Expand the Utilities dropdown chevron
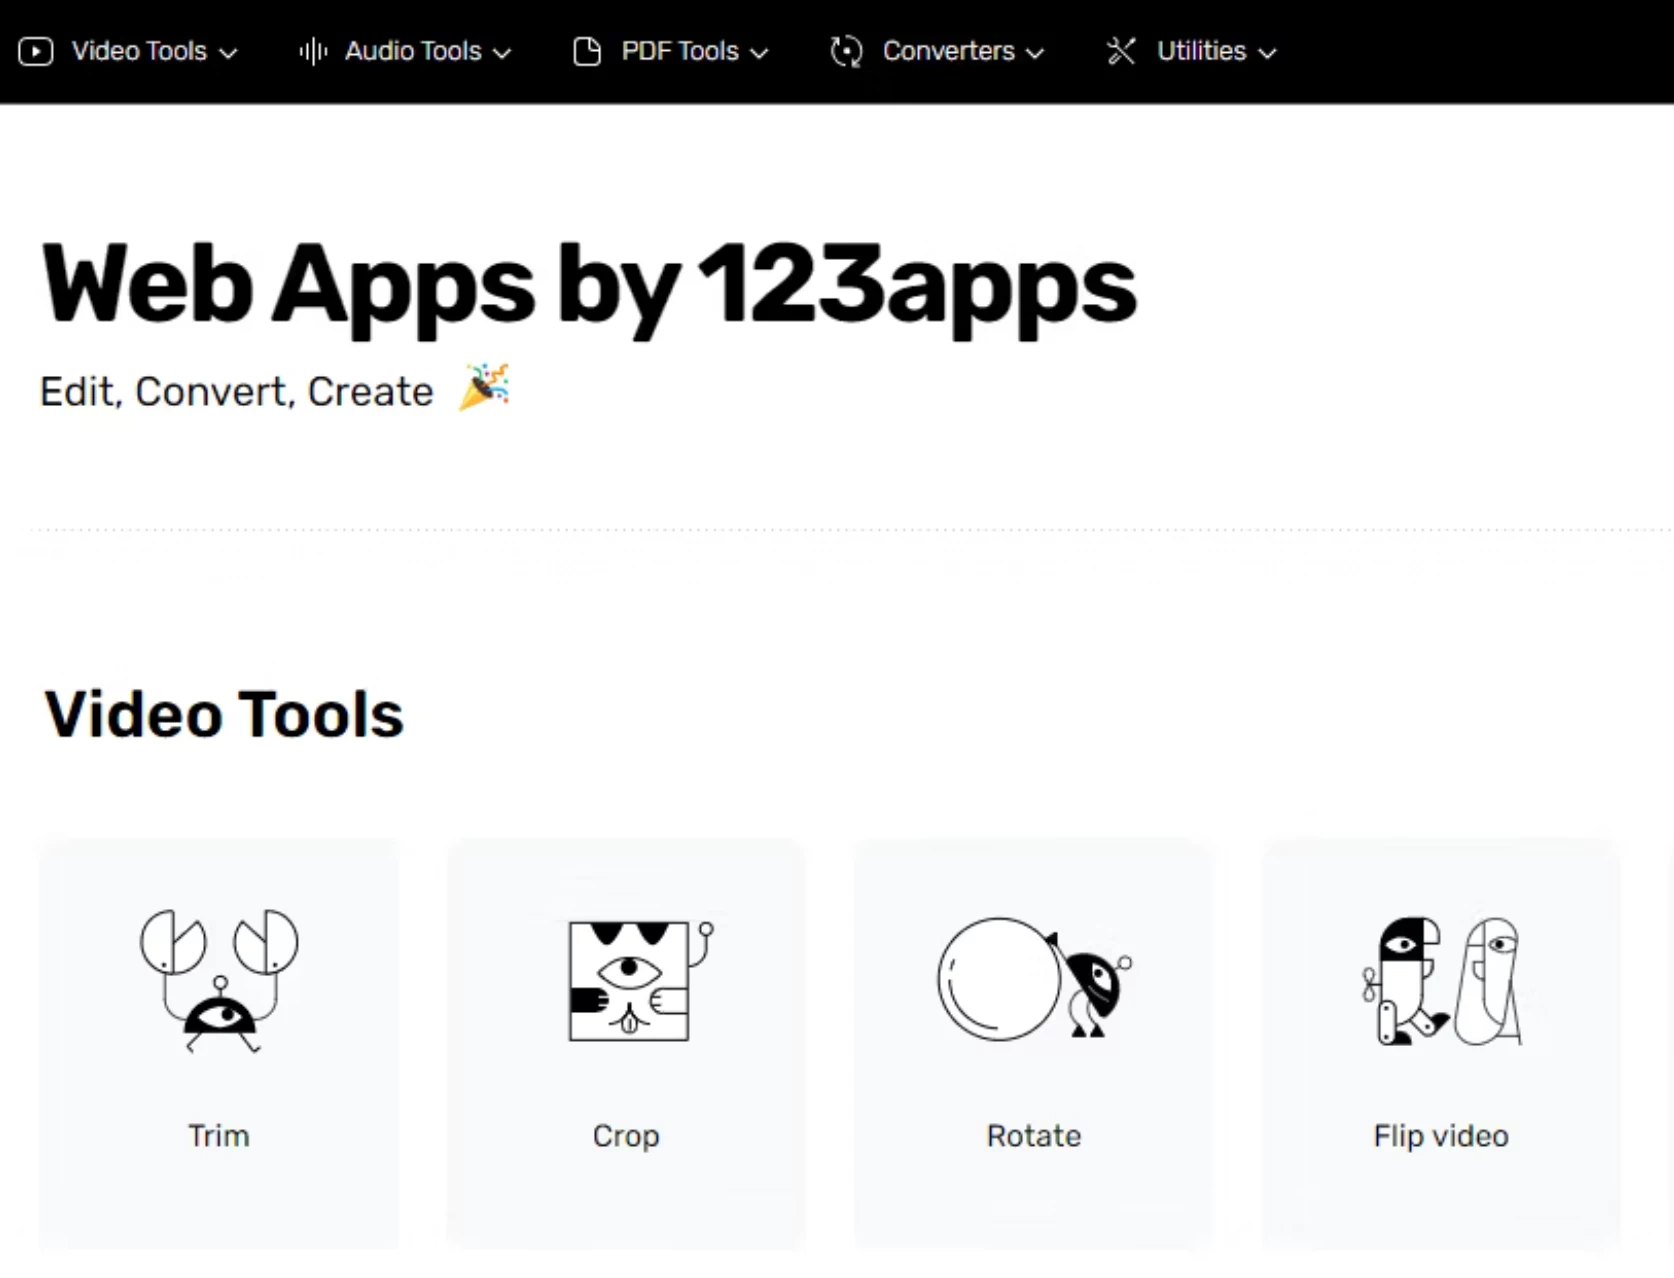This screenshot has height=1278, width=1674. click(1268, 53)
